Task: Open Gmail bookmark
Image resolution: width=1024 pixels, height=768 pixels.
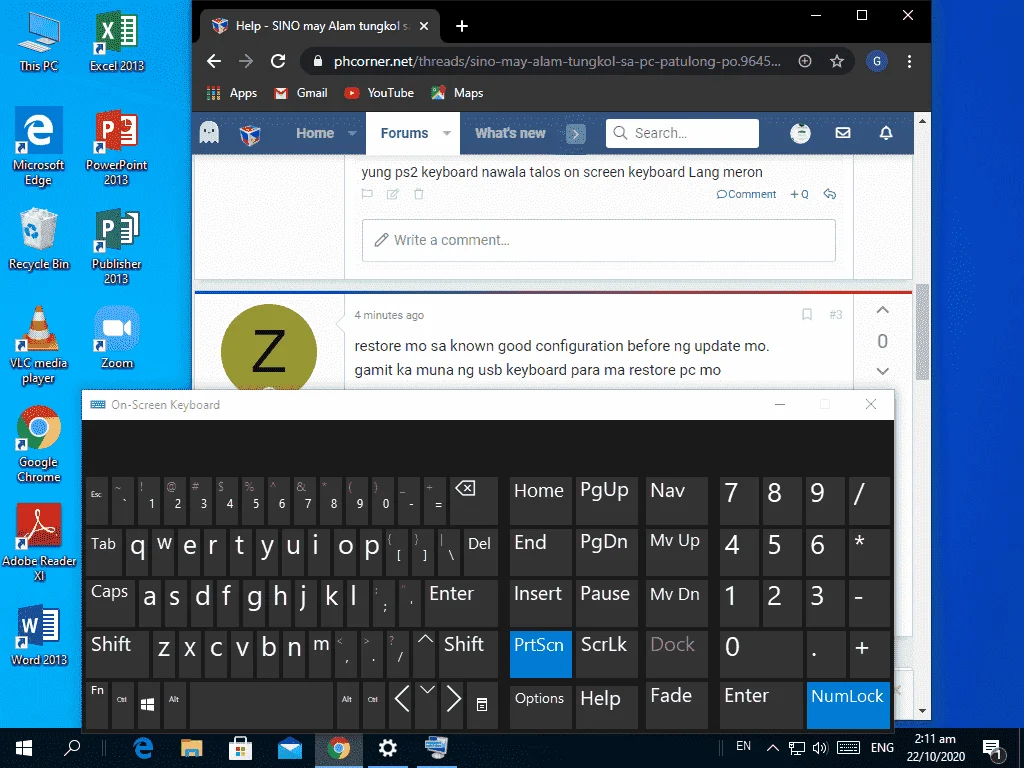Action: point(300,93)
